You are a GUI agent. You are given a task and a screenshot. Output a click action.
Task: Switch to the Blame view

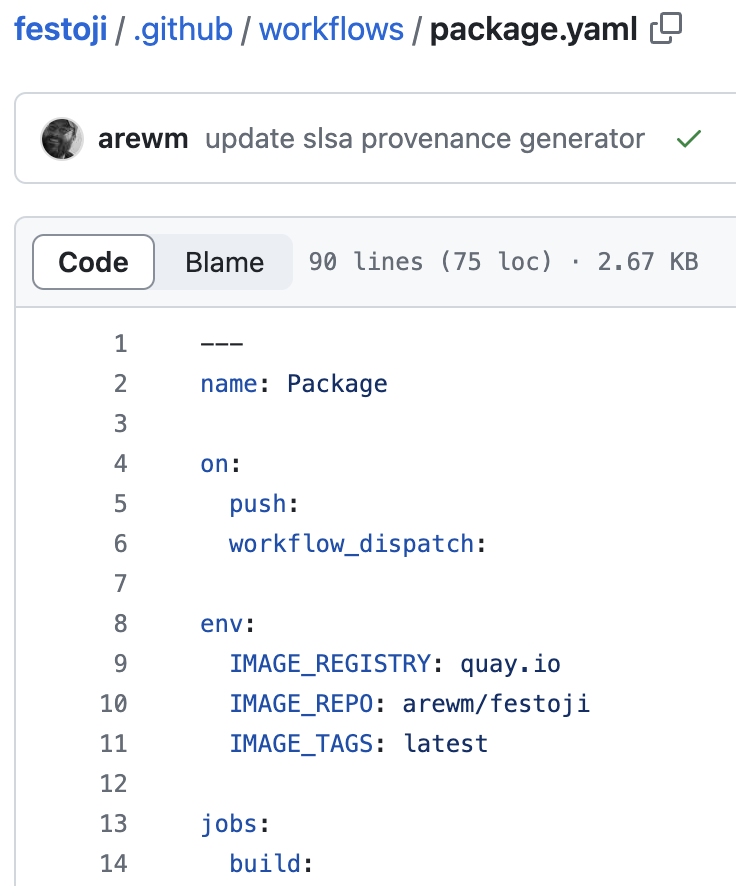[223, 262]
